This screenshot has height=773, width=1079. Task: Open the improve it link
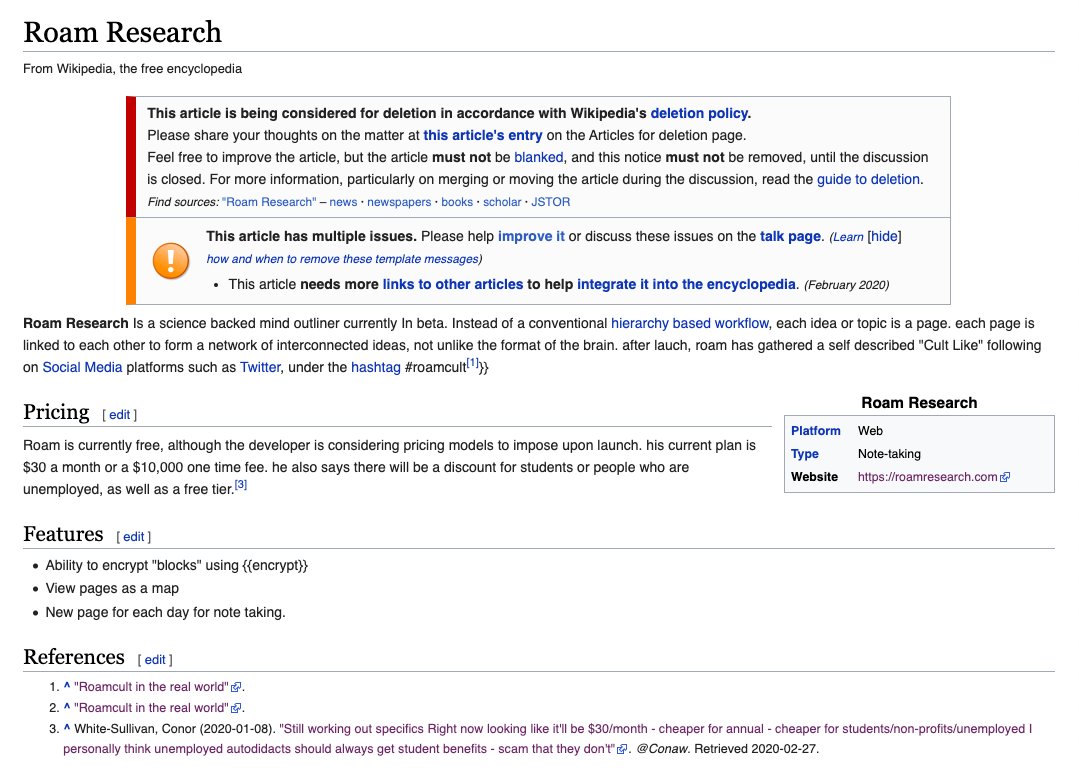(x=531, y=237)
